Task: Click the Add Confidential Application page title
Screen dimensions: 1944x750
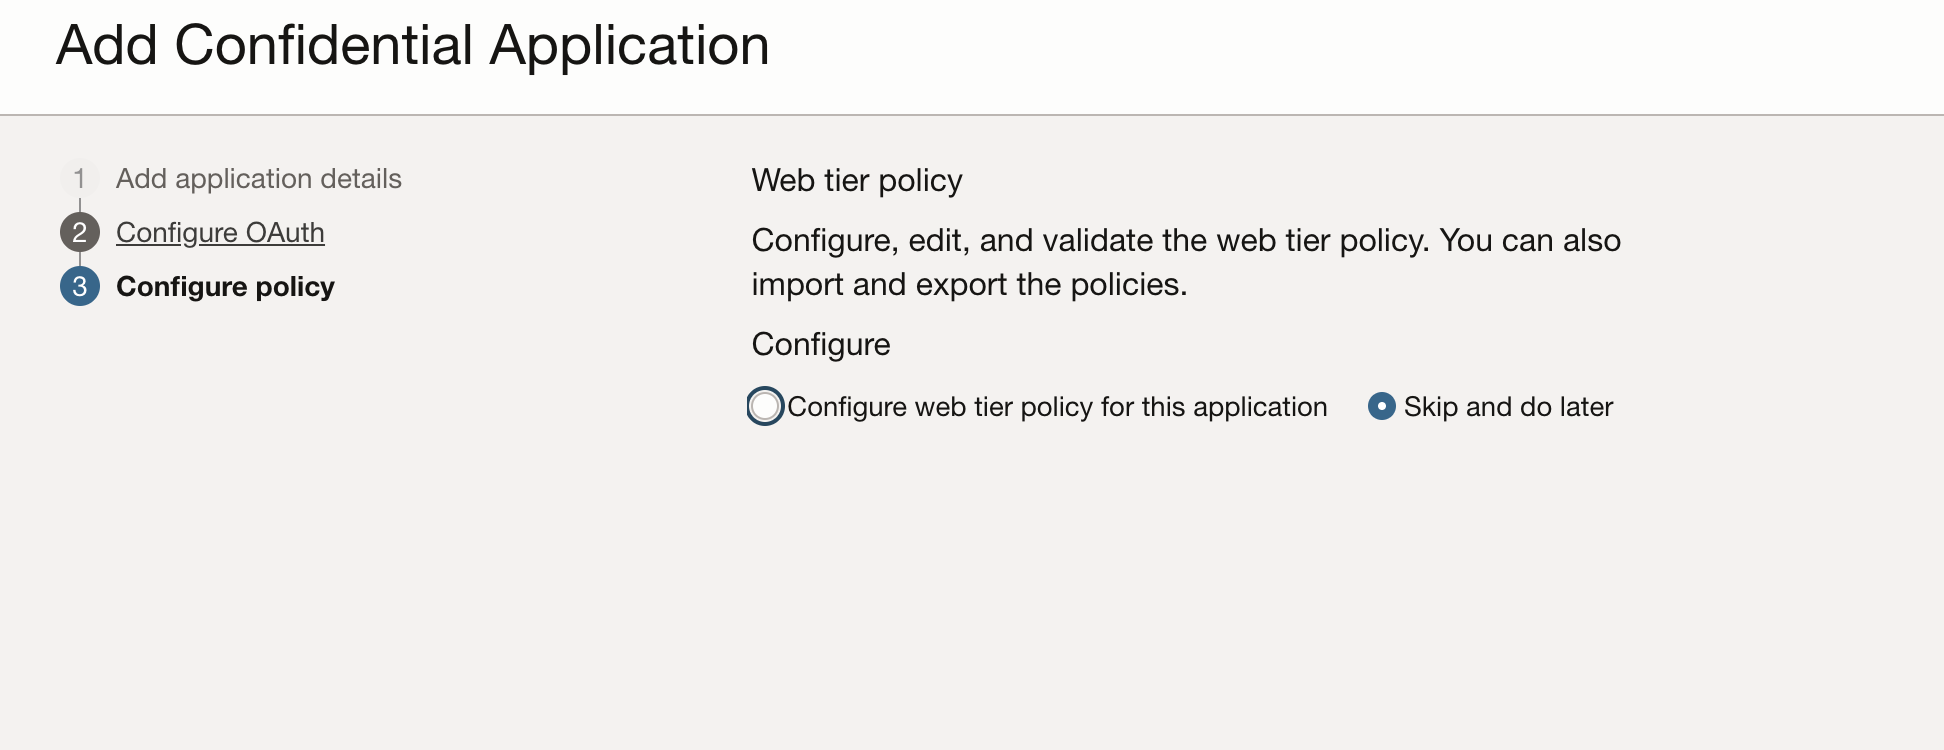Action: coord(412,46)
